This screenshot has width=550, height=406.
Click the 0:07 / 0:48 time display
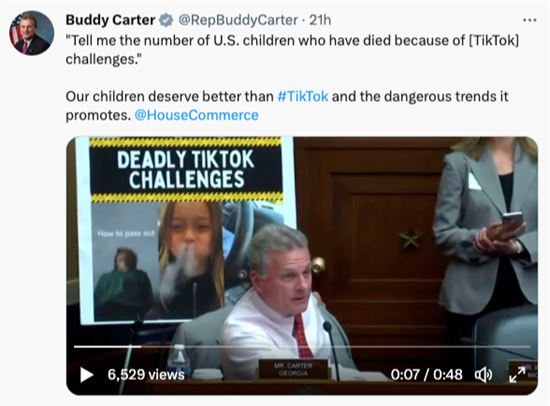tap(427, 375)
